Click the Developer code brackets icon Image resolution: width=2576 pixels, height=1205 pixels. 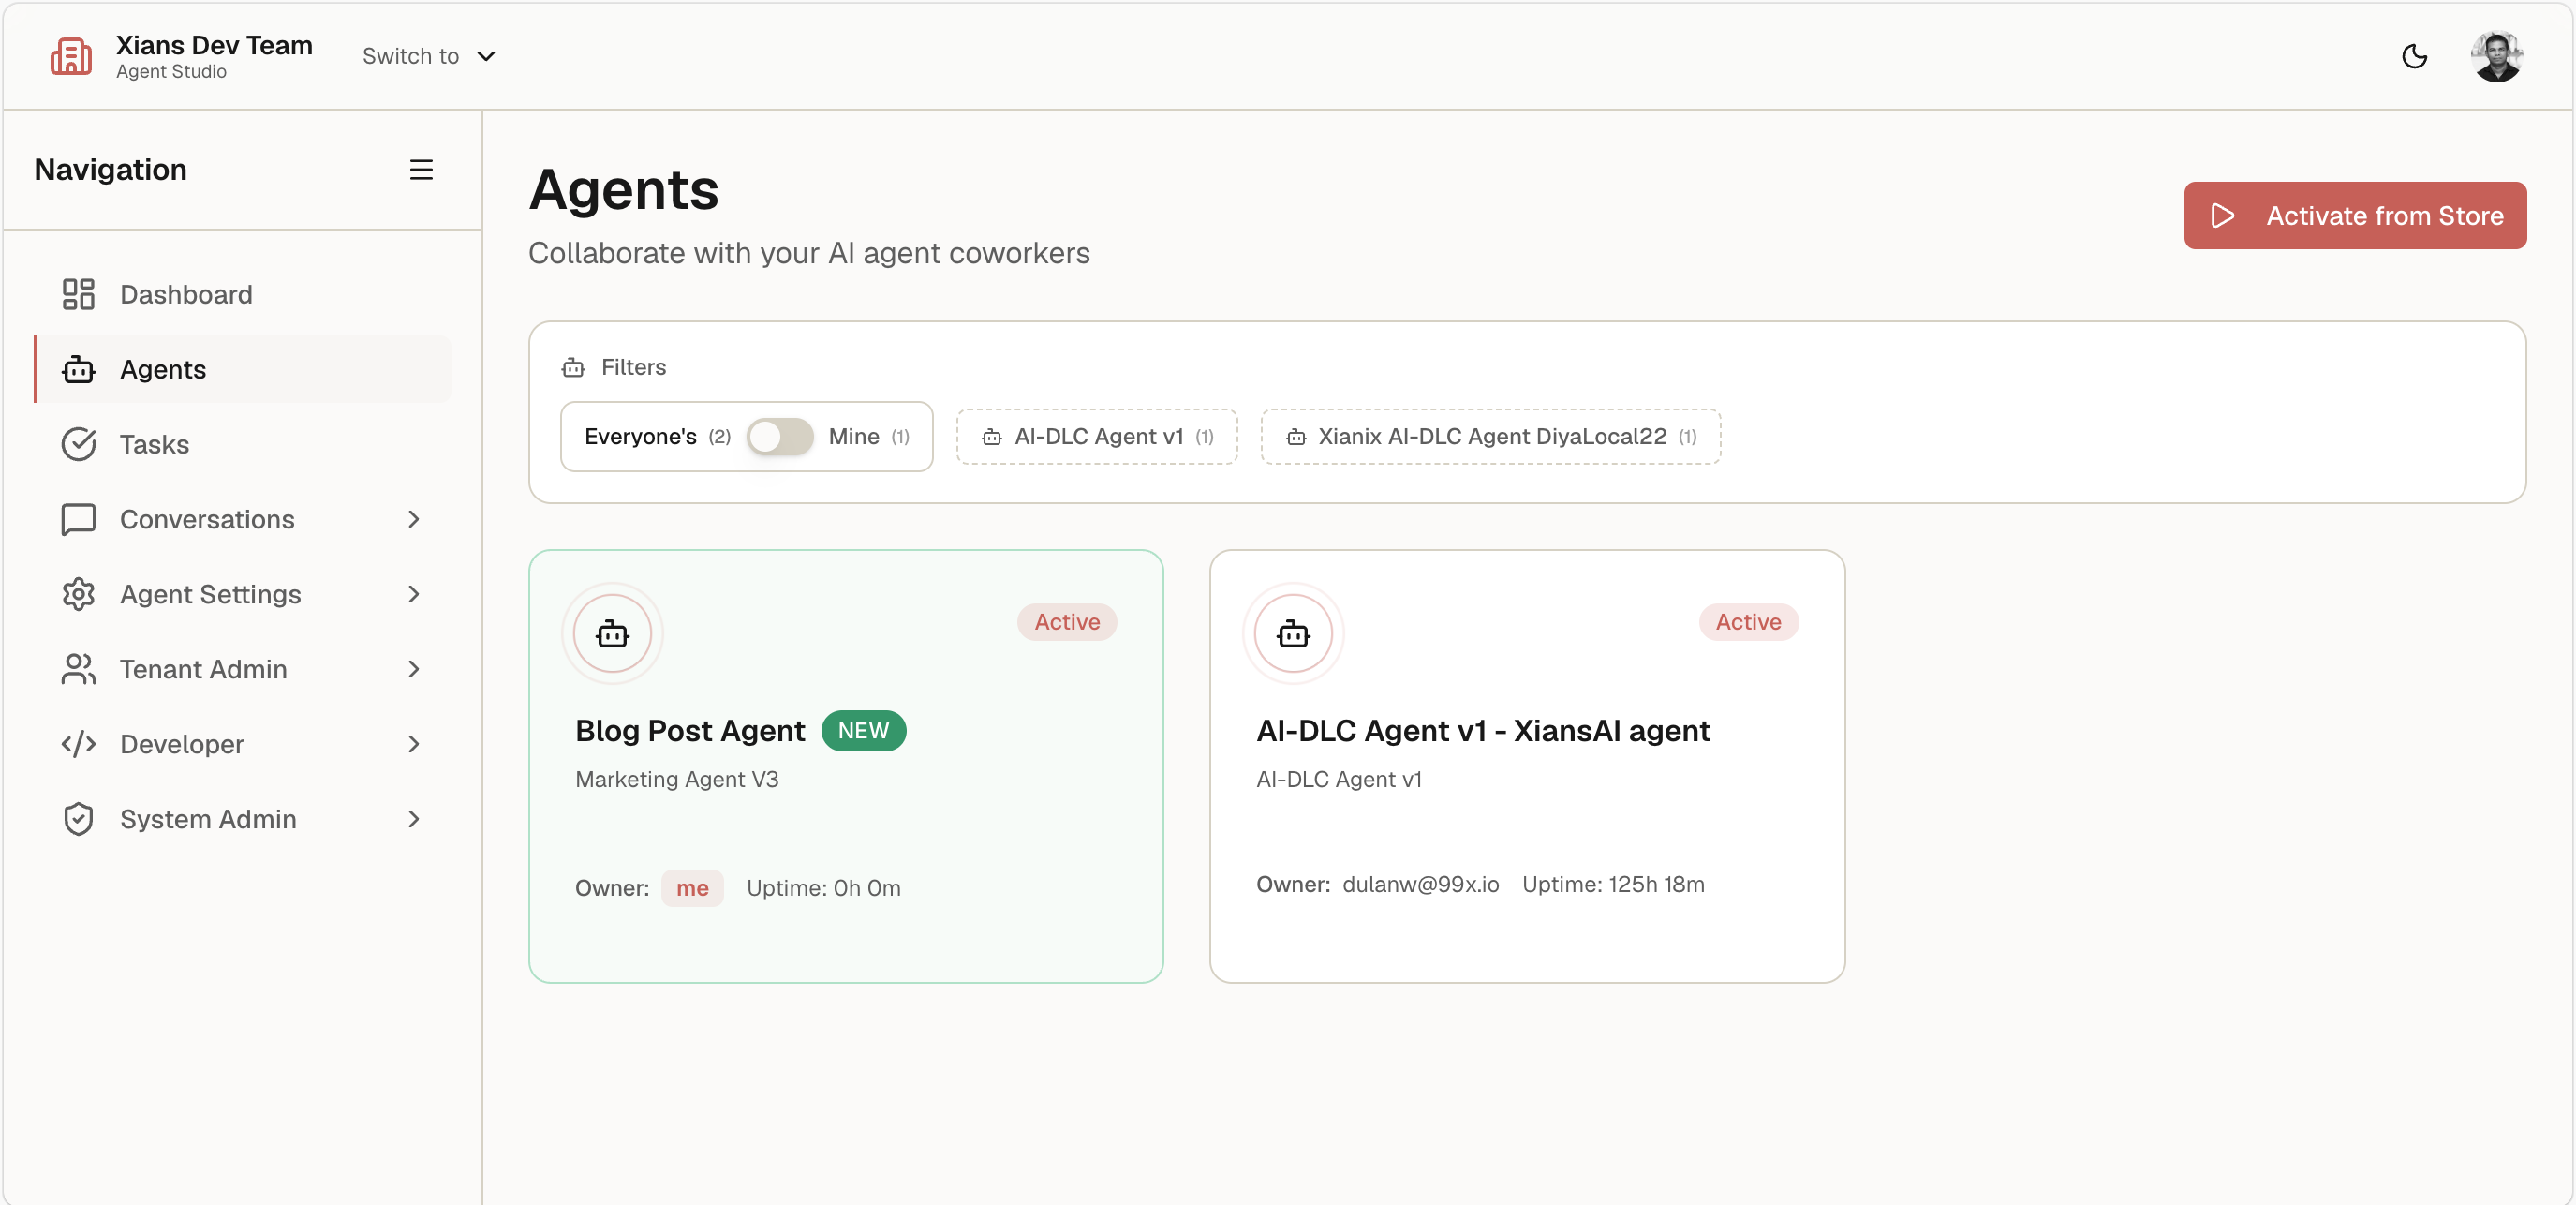coord(78,744)
